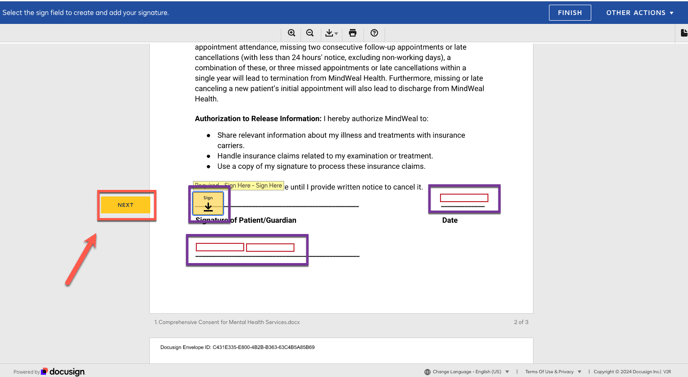Image resolution: width=688 pixels, height=377 pixels.
Task: Click the first name field below signature
Action: (x=220, y=247)
